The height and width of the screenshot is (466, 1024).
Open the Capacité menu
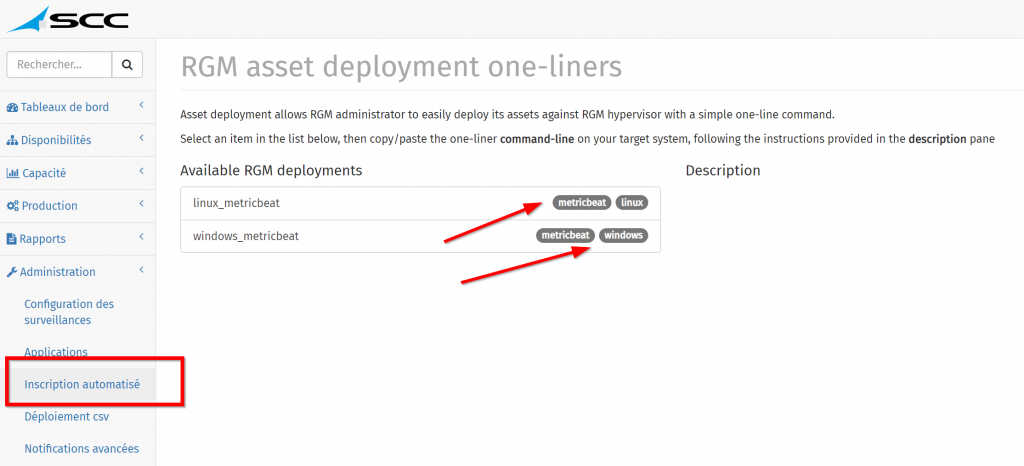click(x=44, y=173)
